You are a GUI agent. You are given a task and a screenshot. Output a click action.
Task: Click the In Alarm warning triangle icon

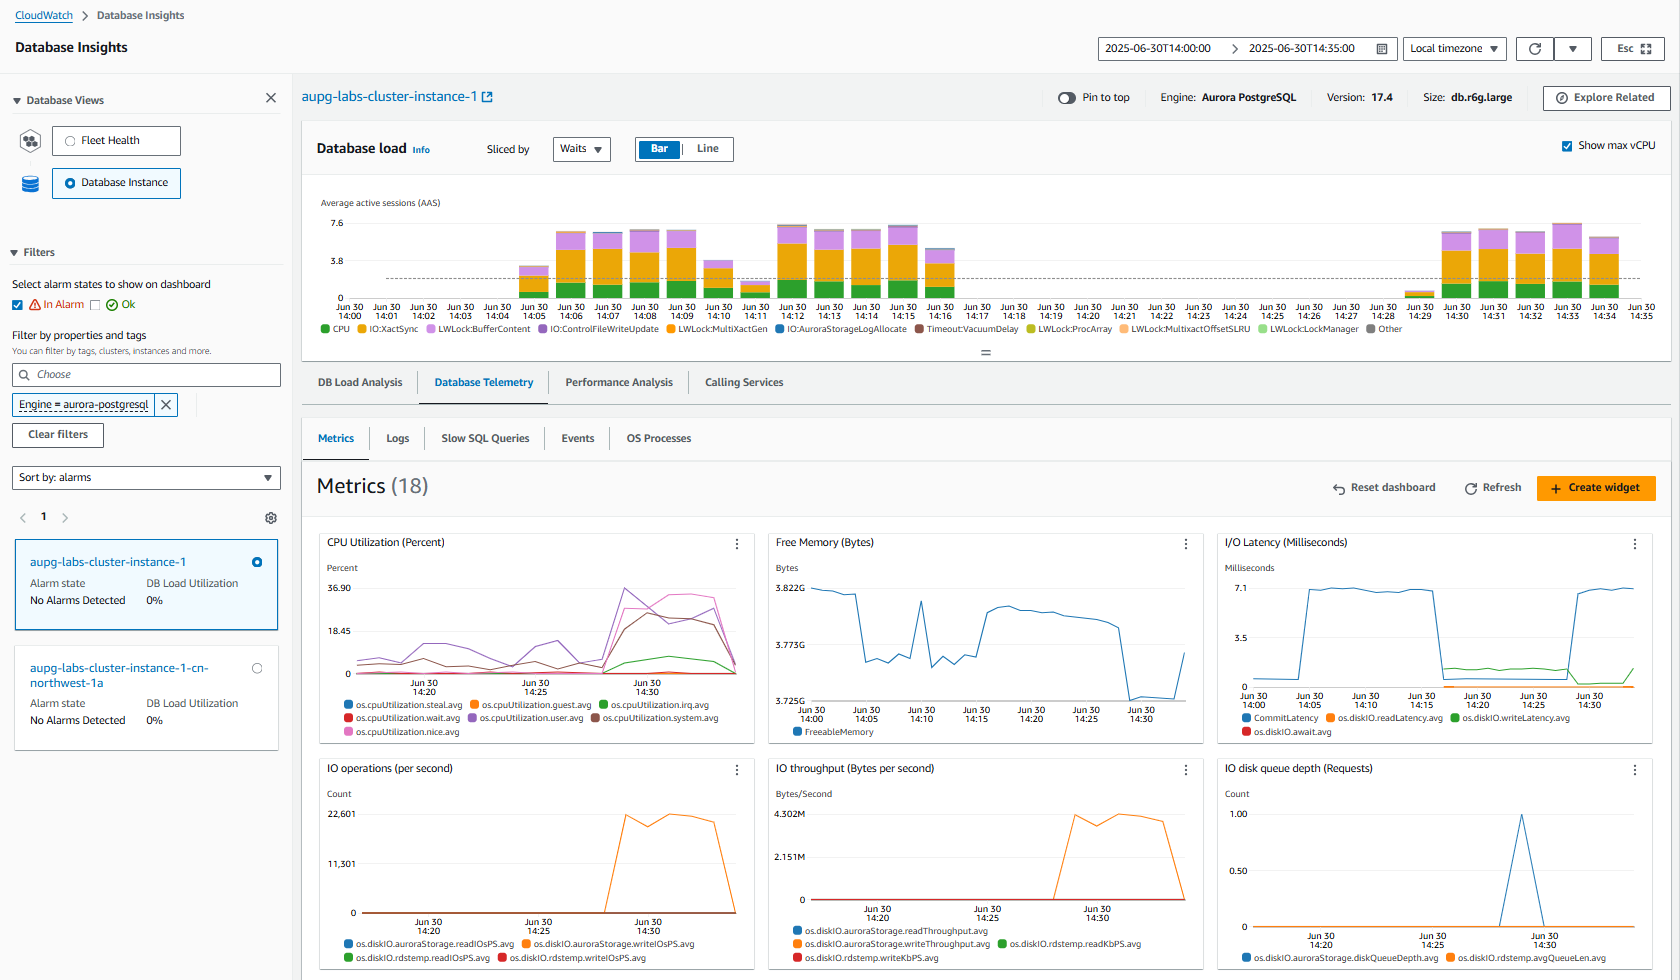pos(35,305)
